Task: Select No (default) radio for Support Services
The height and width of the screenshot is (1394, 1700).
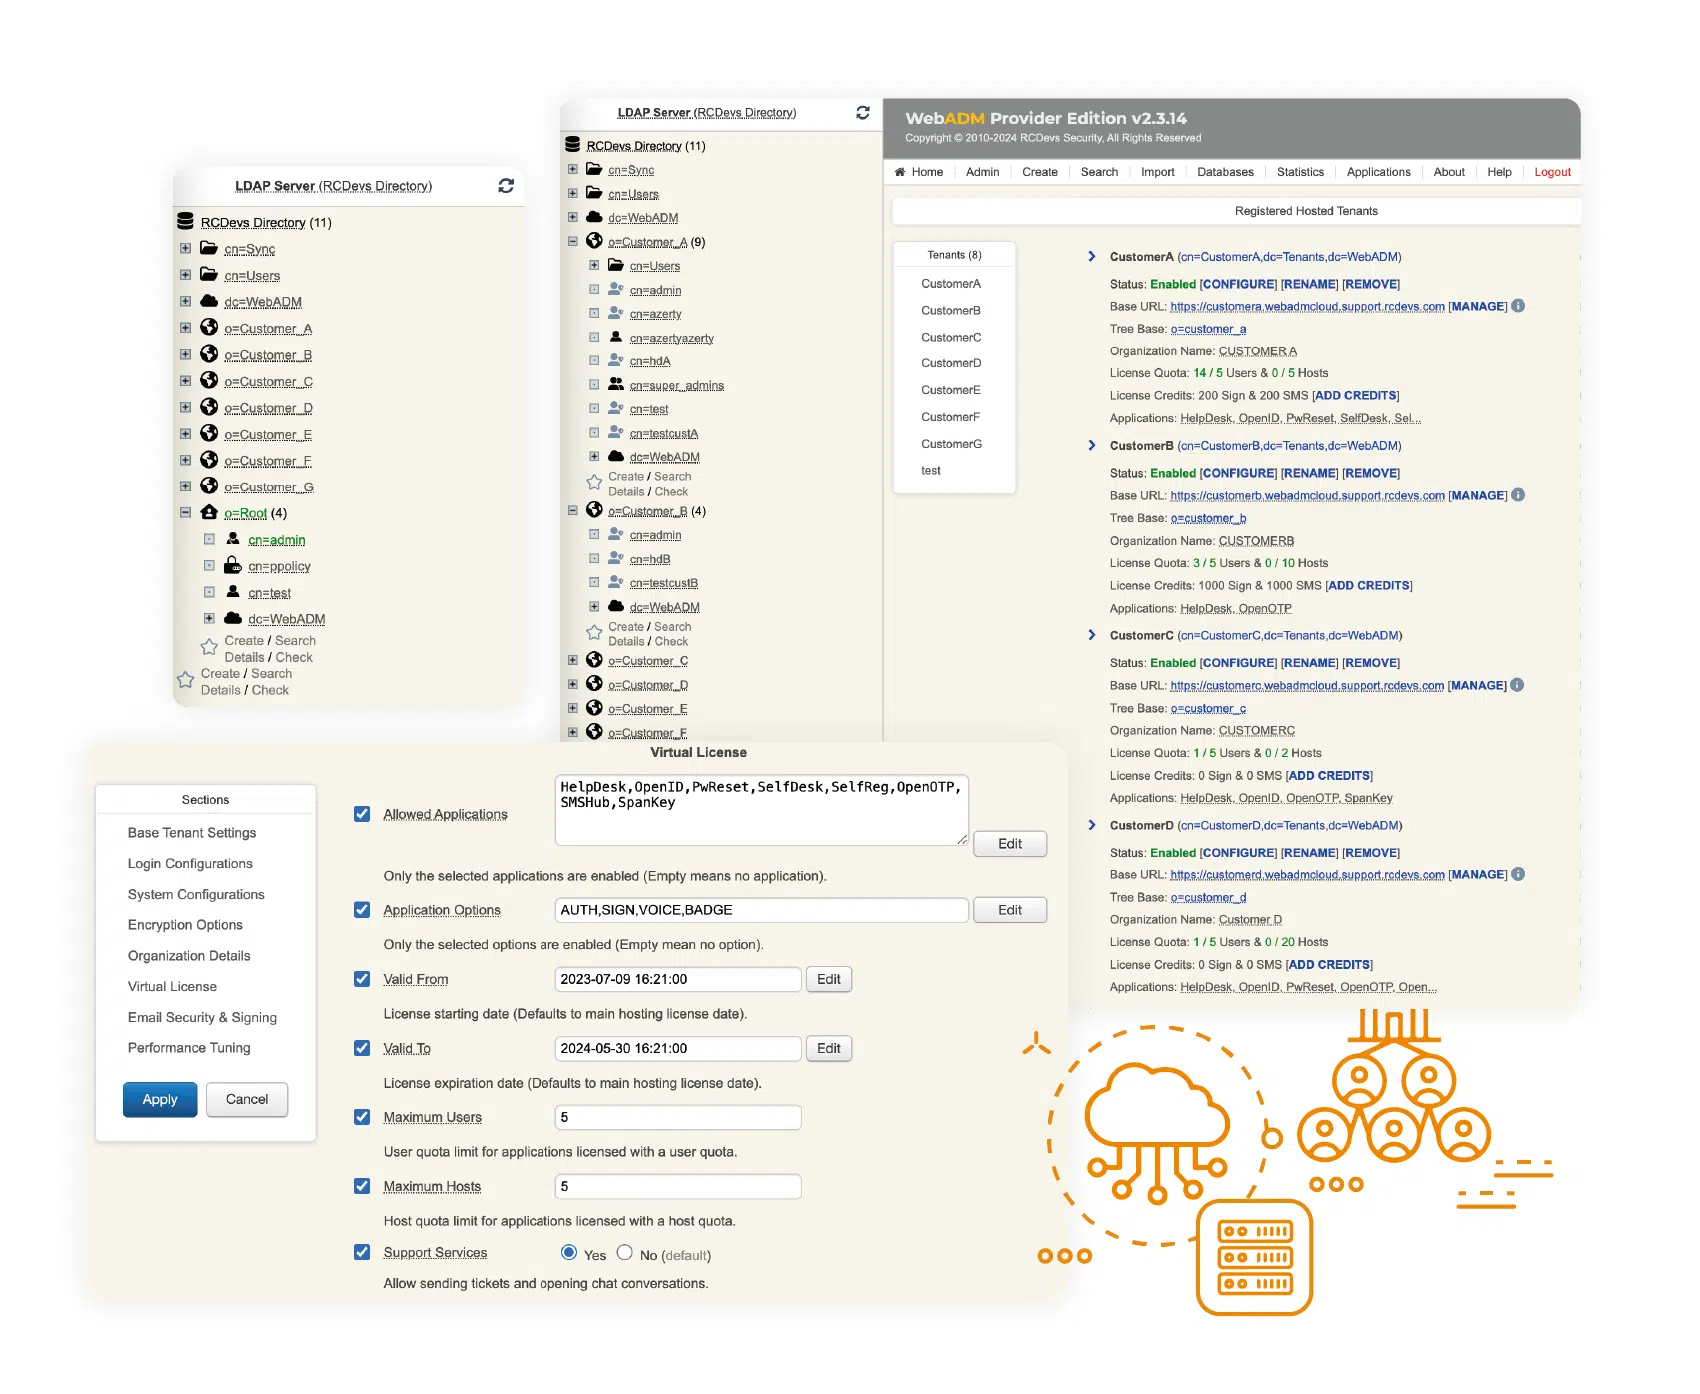Action: pos(625,1252)
